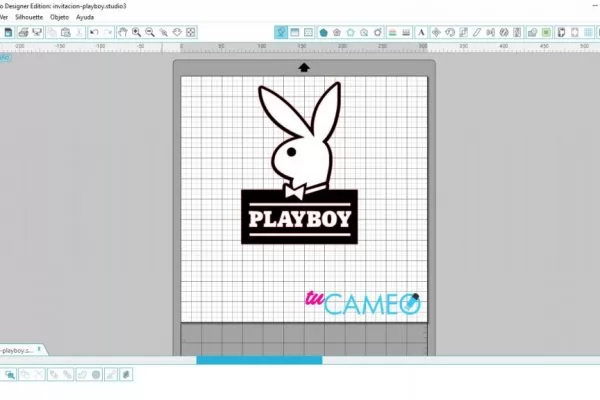Open the Fill Color pentagon panel
The image size is (600, 400).
[323, 33]
